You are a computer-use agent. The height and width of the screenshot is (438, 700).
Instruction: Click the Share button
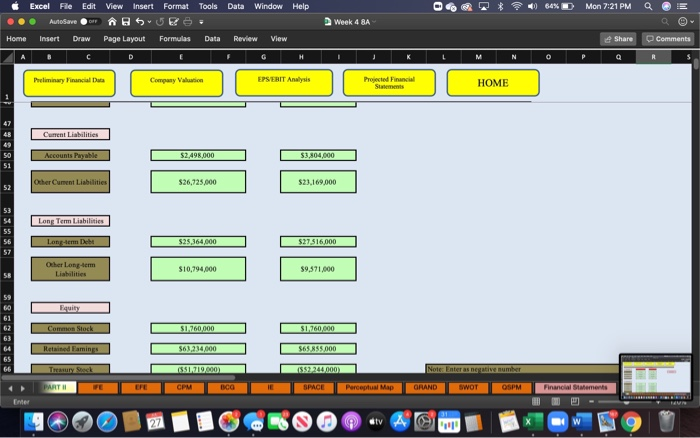point(618,39)
